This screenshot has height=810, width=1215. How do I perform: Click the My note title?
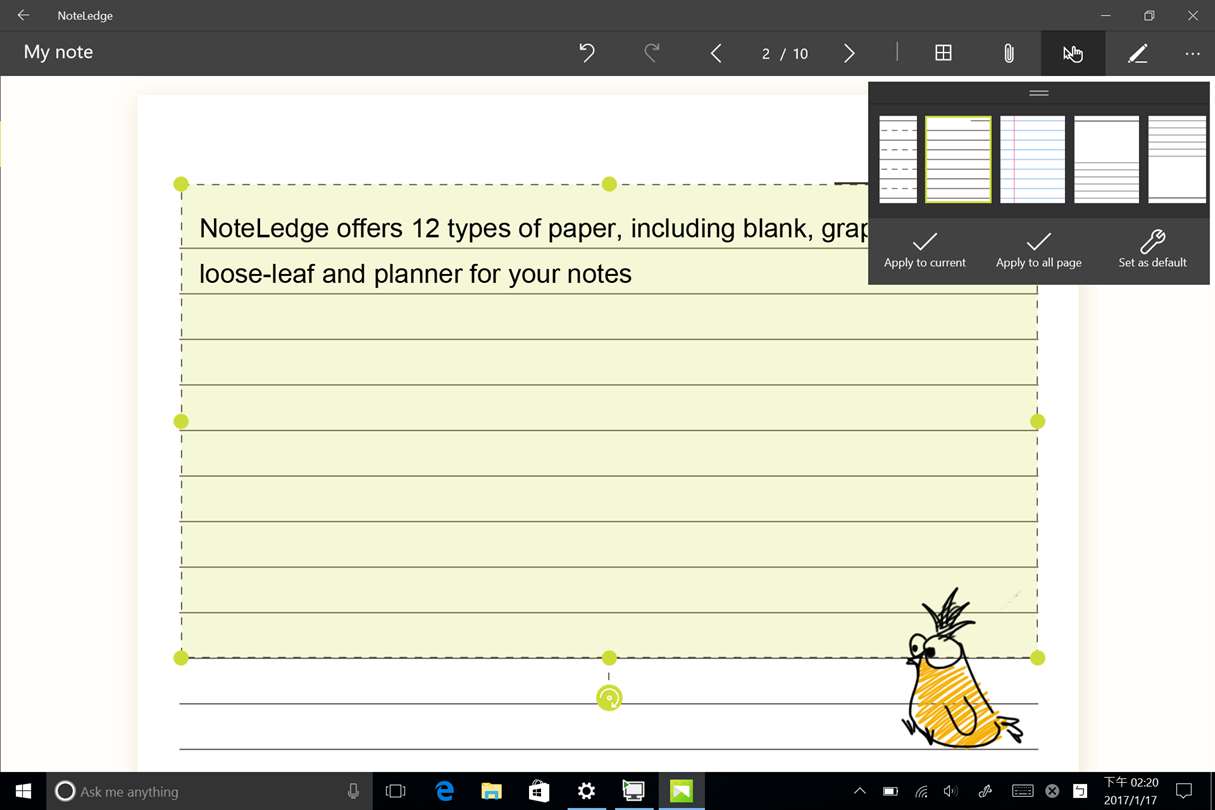(58, 53)
